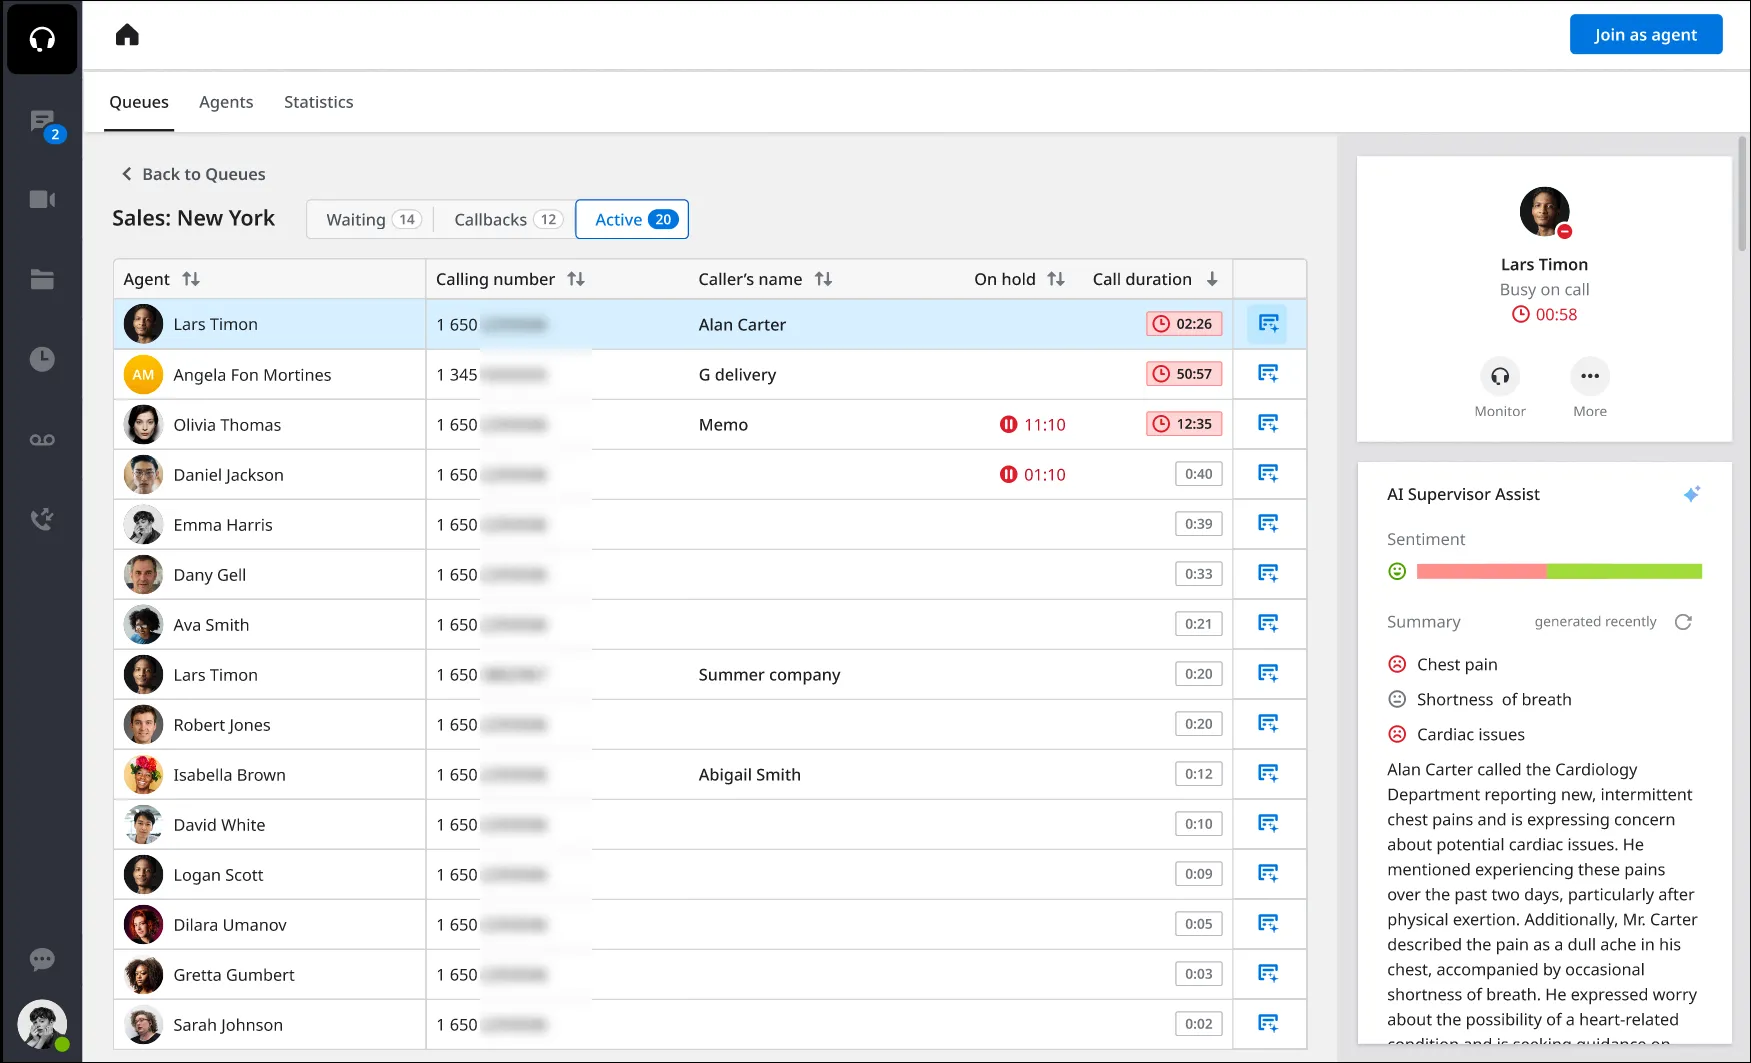Click Lars Timon avatar in details panel
The width and height of the screenshot is (1751, 1063).
tap(1544, 212)
